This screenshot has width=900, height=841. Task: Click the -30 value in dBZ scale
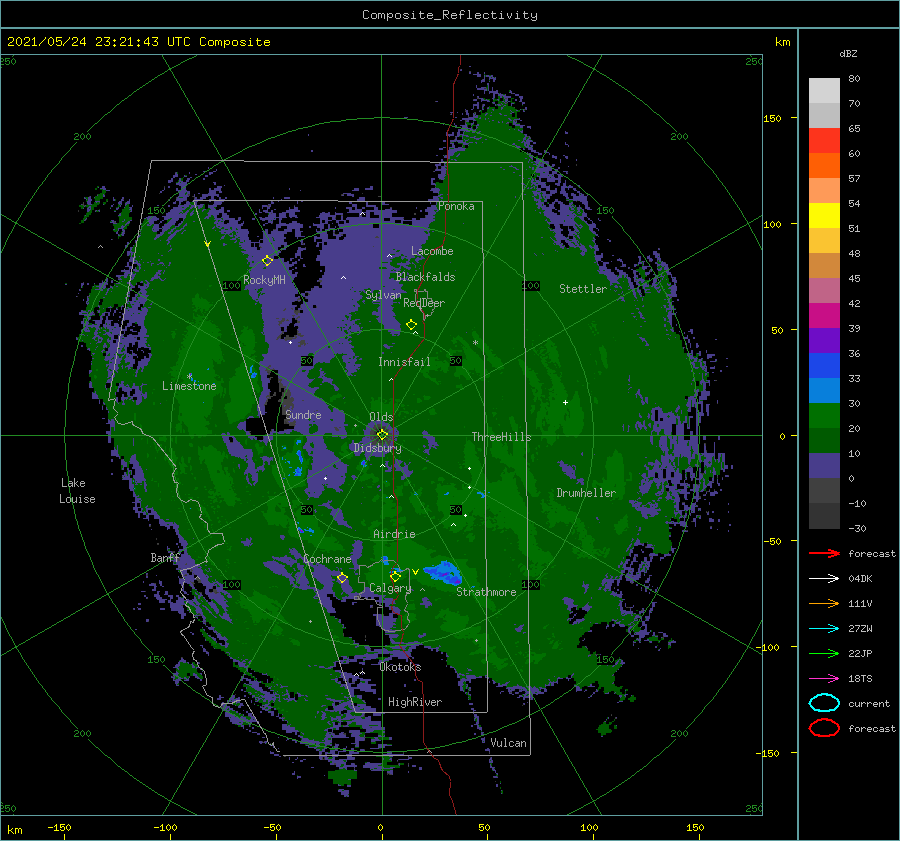[x=857, y=528]
